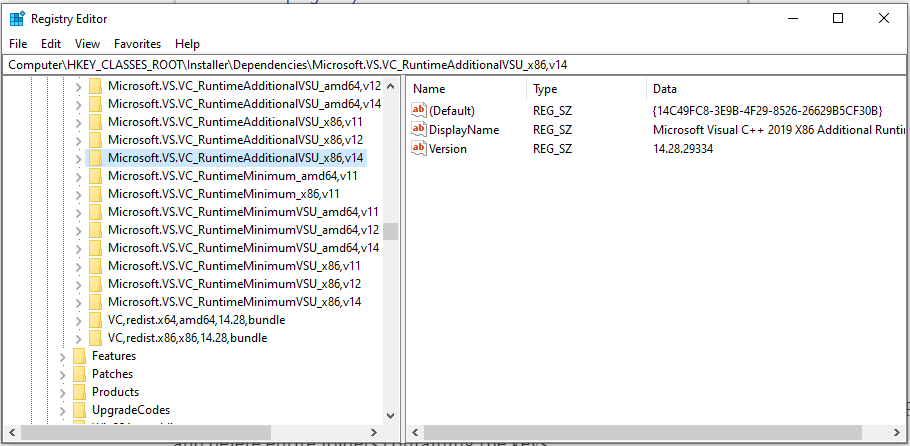The image size is (910, 446).
Task: Expand the selected RuntimeAdditionalVSU_x86,v14 key
Action: click(x=79, y=159)
